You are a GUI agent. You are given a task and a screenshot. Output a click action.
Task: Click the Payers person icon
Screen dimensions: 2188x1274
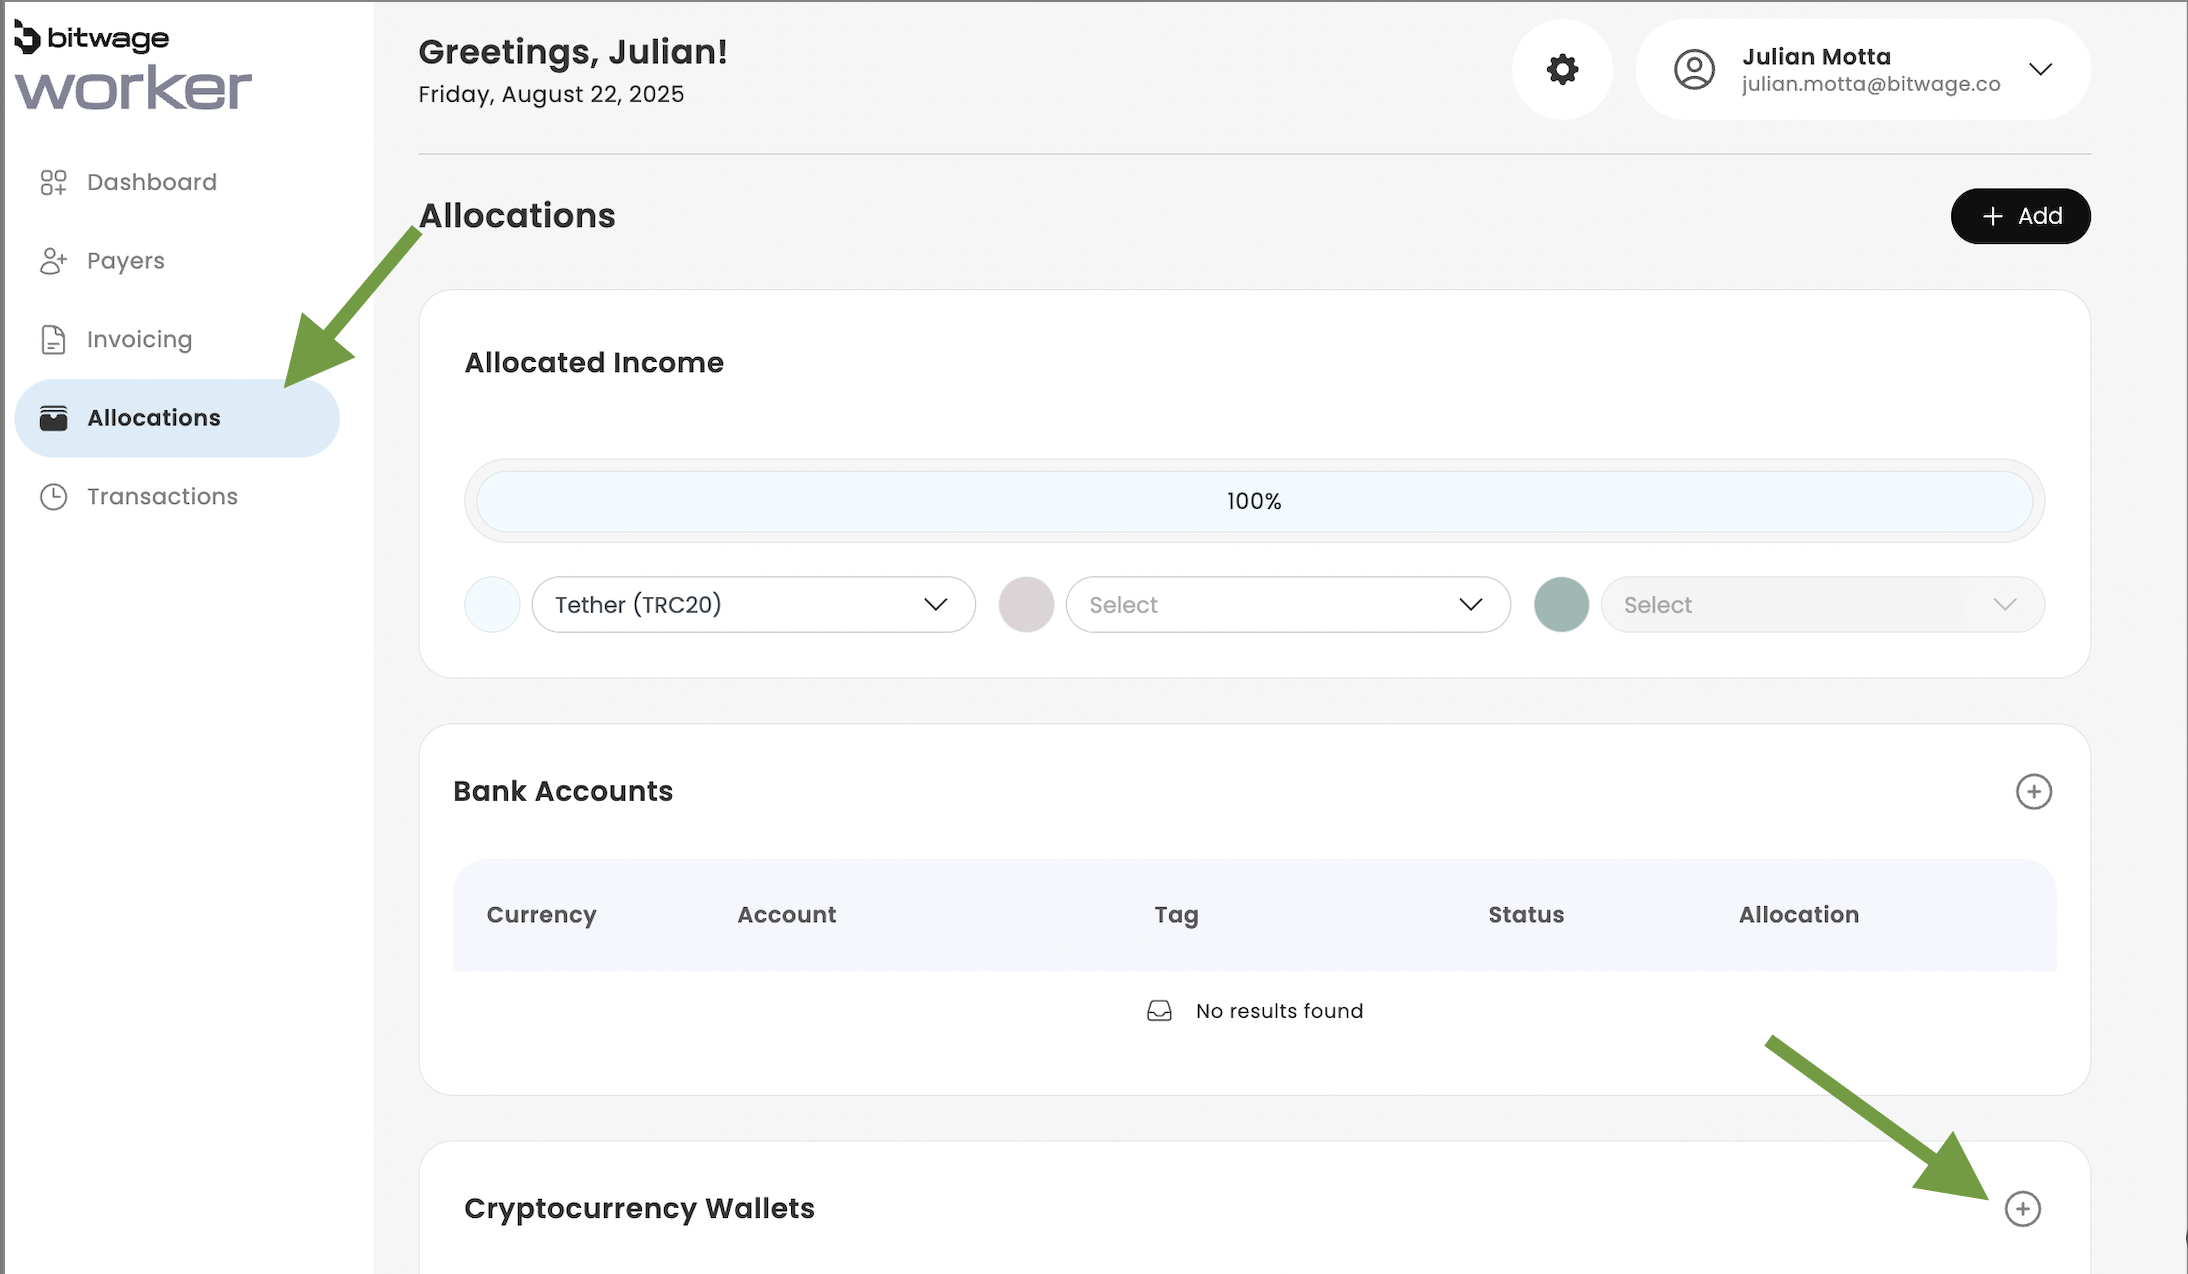pos(53,261)
